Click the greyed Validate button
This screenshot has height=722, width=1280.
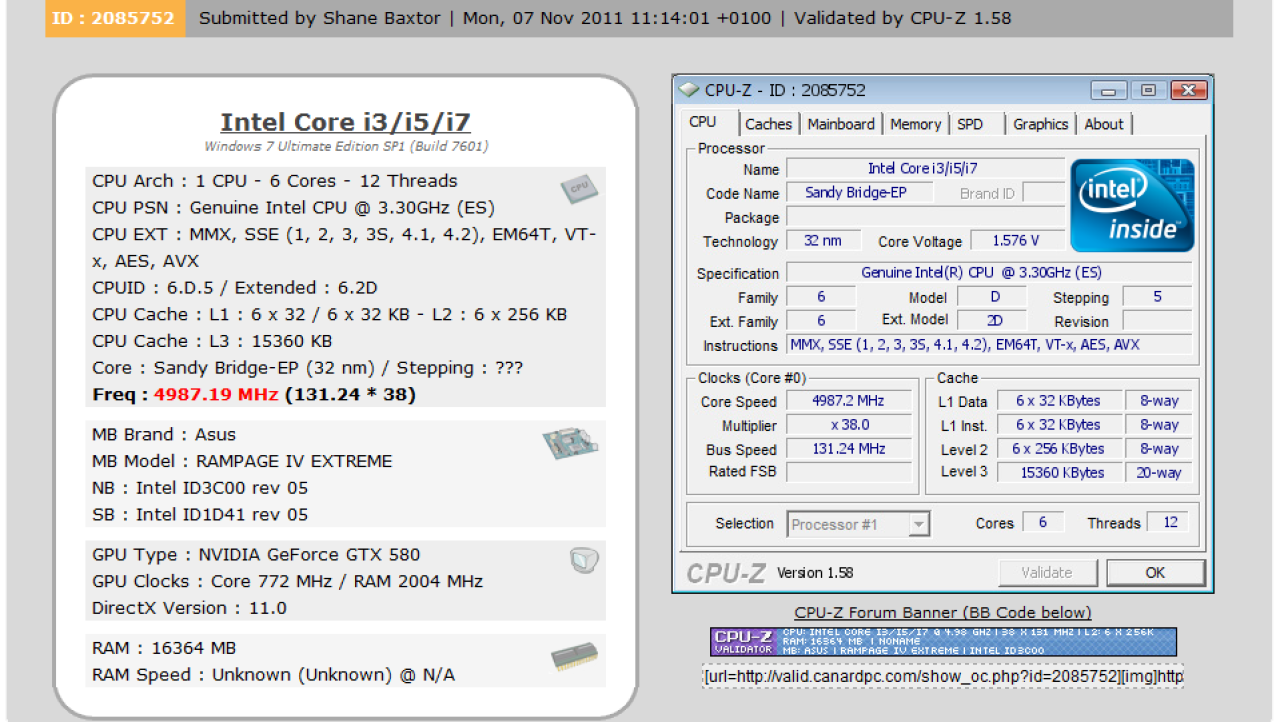tap(1046, 573)
